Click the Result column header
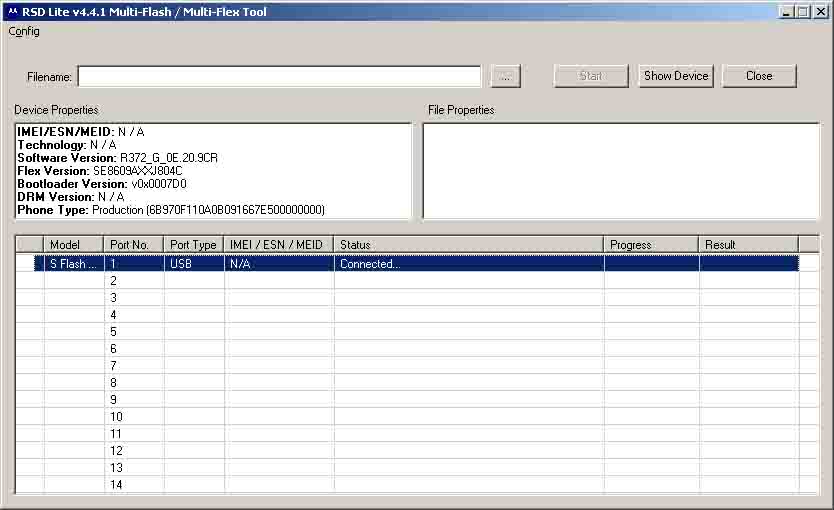Viewport: 834px width, 510px height. (748, 245)
